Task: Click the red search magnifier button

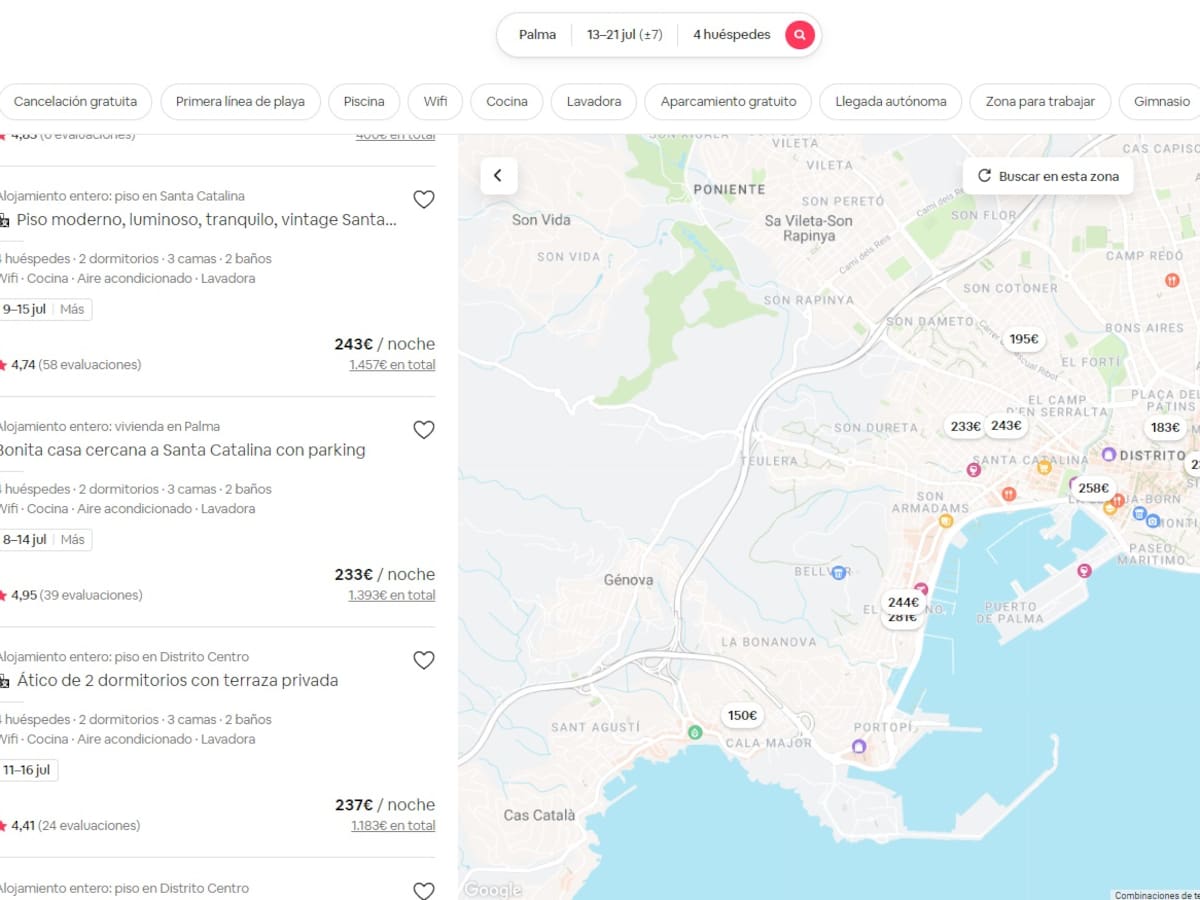Action: tap(799, 35)
